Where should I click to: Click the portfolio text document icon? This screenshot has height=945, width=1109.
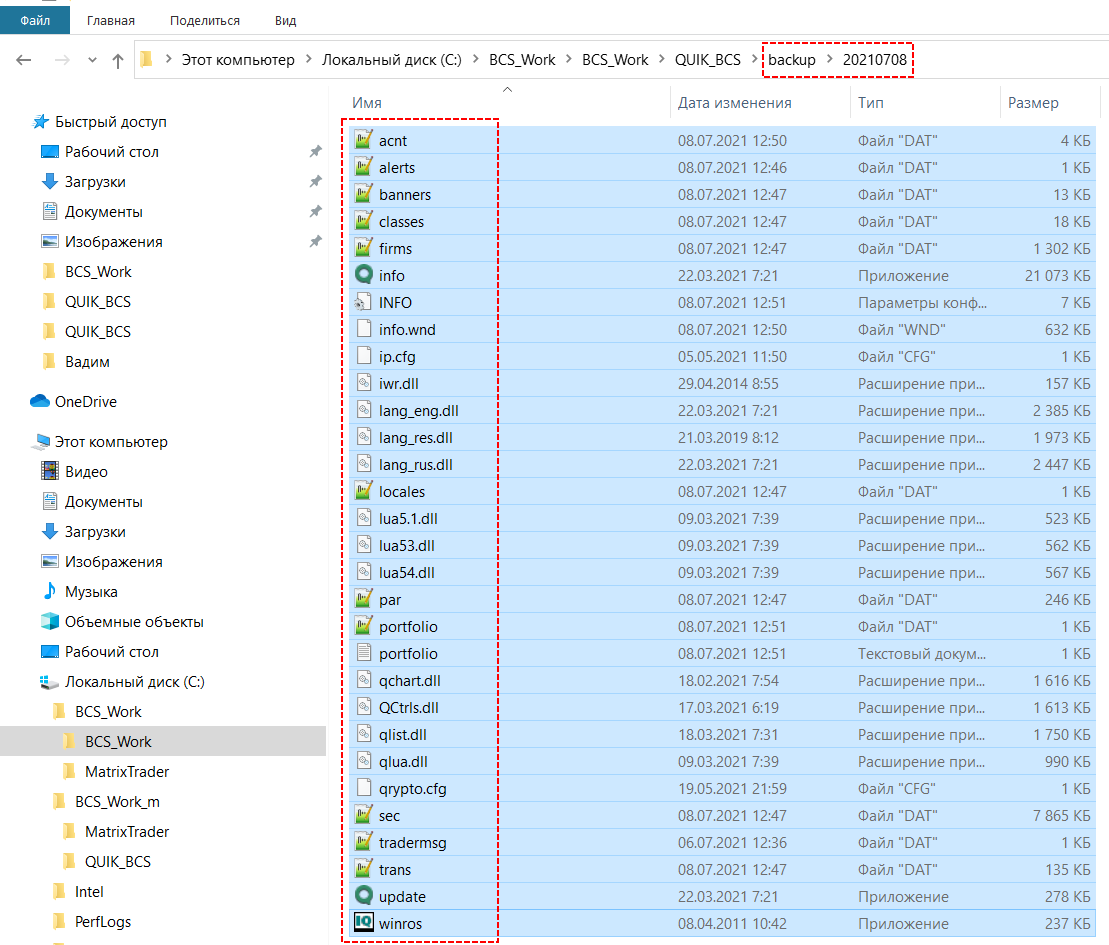pos(364,653)
